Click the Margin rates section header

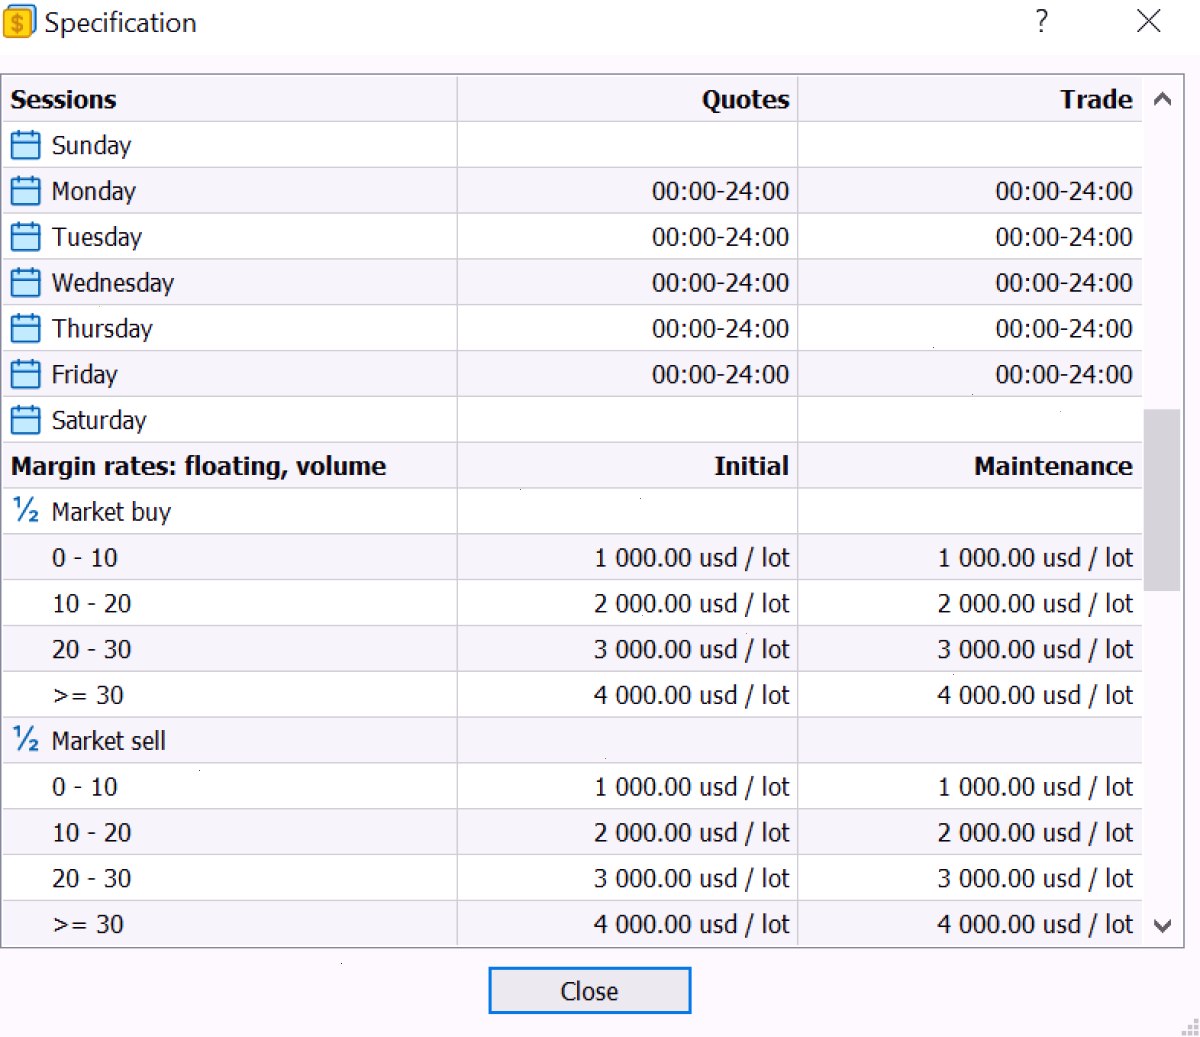[198, 466]
